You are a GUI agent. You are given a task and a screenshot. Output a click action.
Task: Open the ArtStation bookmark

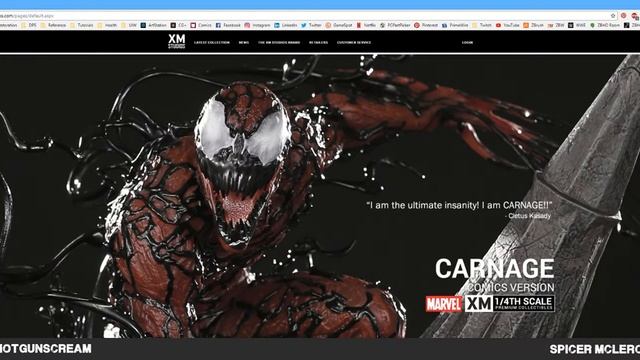(x=153, y=25)
